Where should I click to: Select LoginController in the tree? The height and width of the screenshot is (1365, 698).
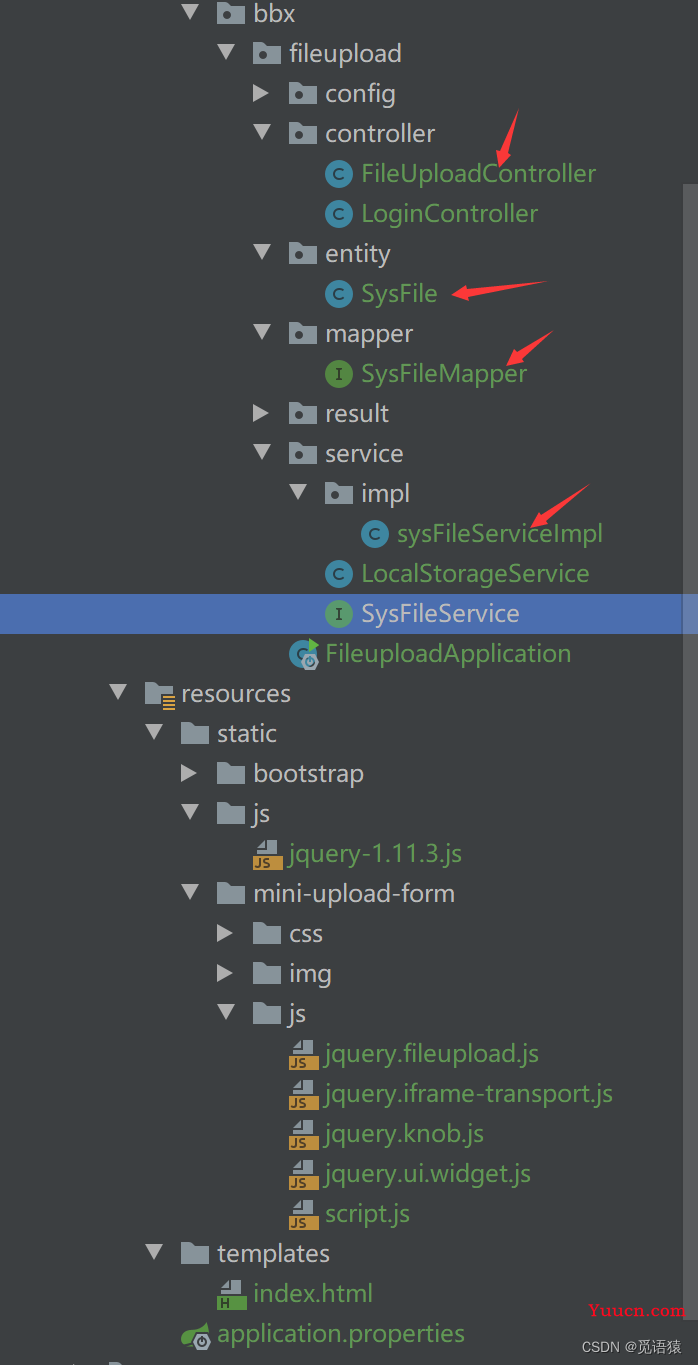pos(450,214)
